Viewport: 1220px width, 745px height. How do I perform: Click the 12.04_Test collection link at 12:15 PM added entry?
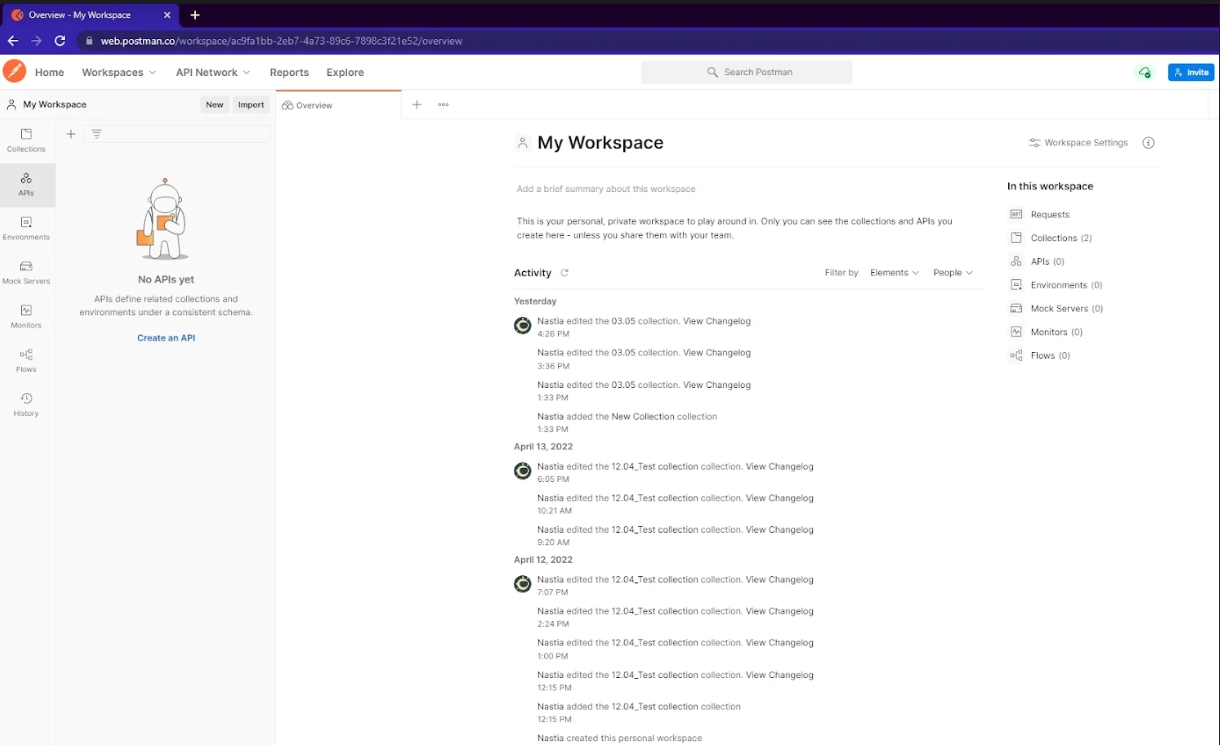654,706
